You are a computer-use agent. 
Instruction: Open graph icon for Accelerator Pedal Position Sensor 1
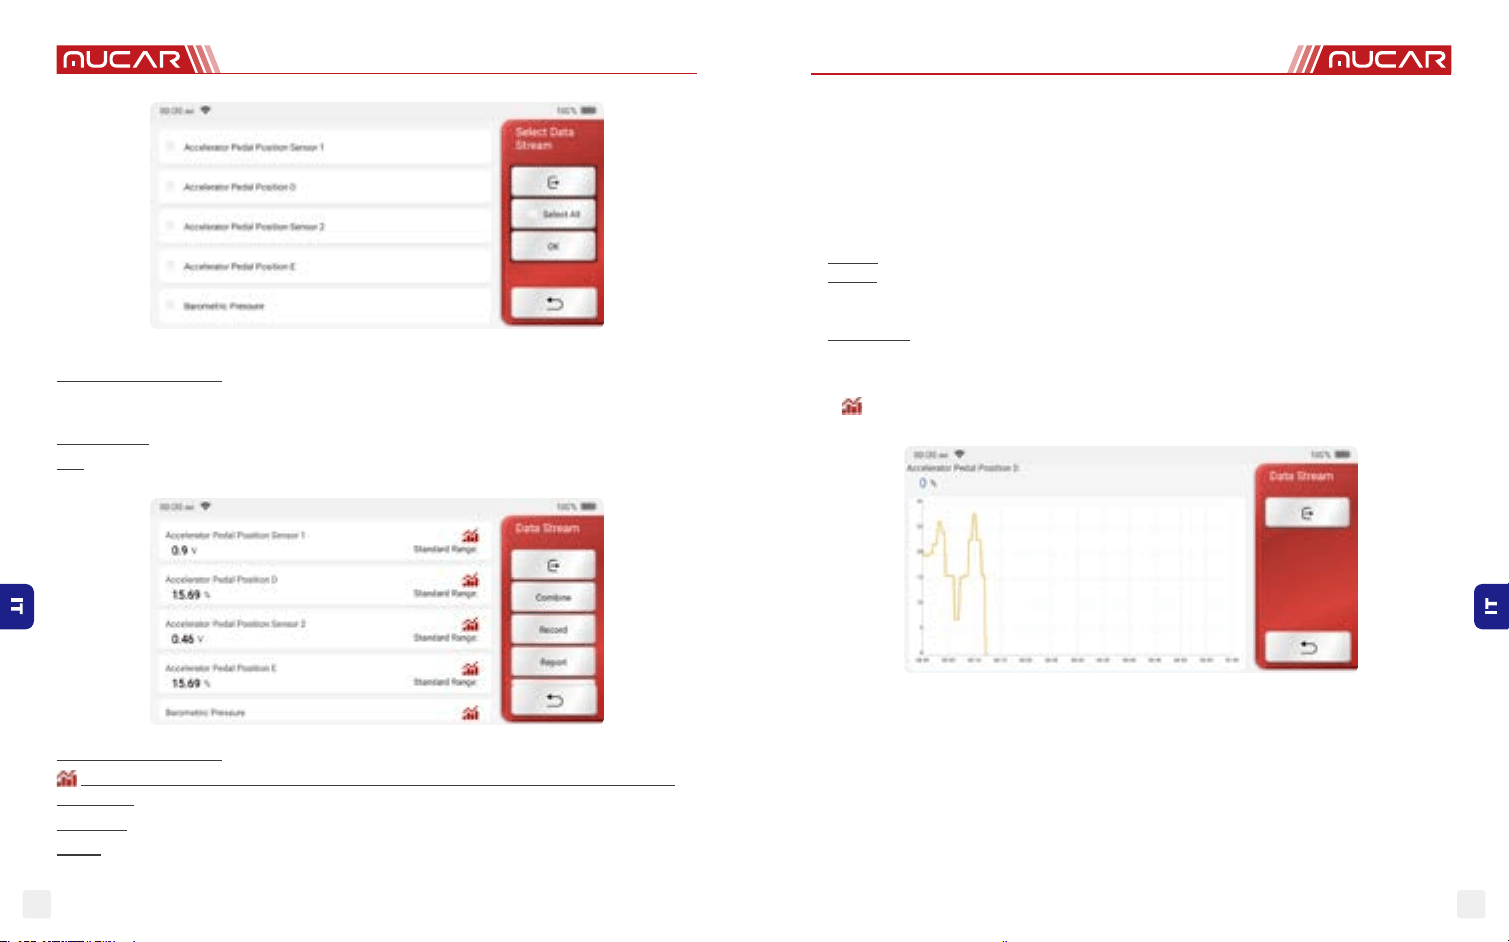470,536
